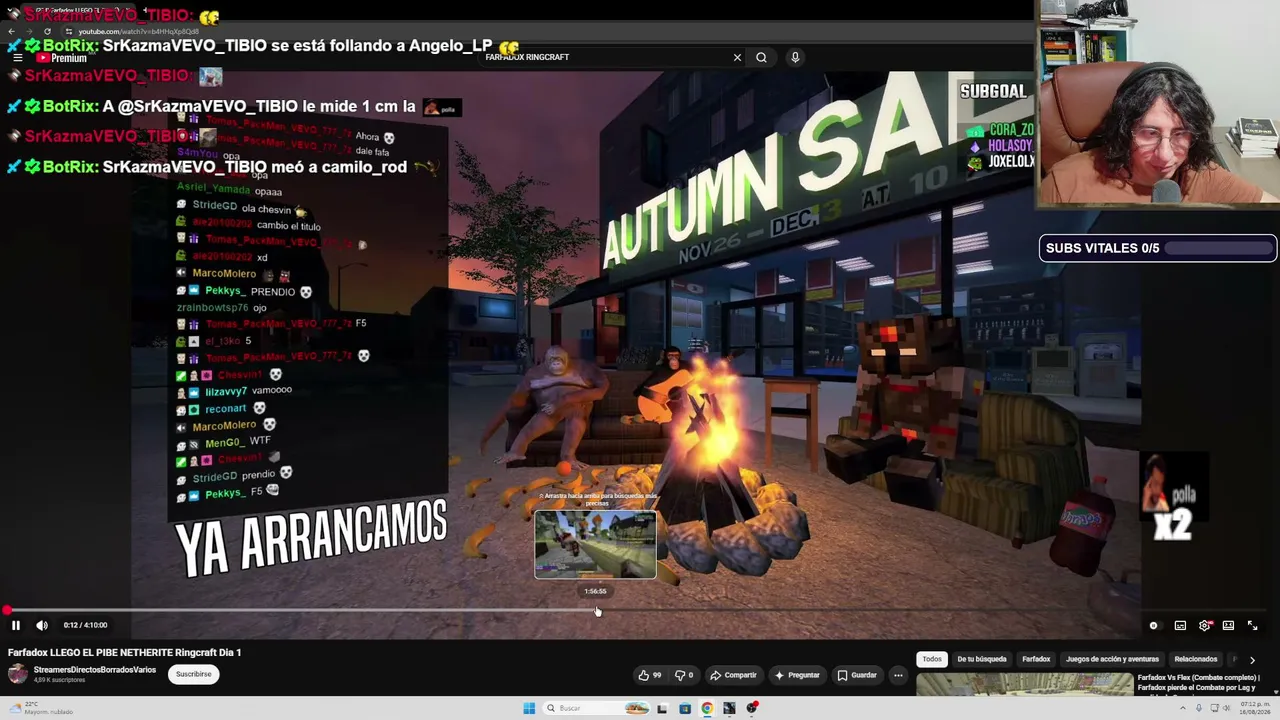
Task: Clear the YouTube search box text
Action: (x=737, y=57)
